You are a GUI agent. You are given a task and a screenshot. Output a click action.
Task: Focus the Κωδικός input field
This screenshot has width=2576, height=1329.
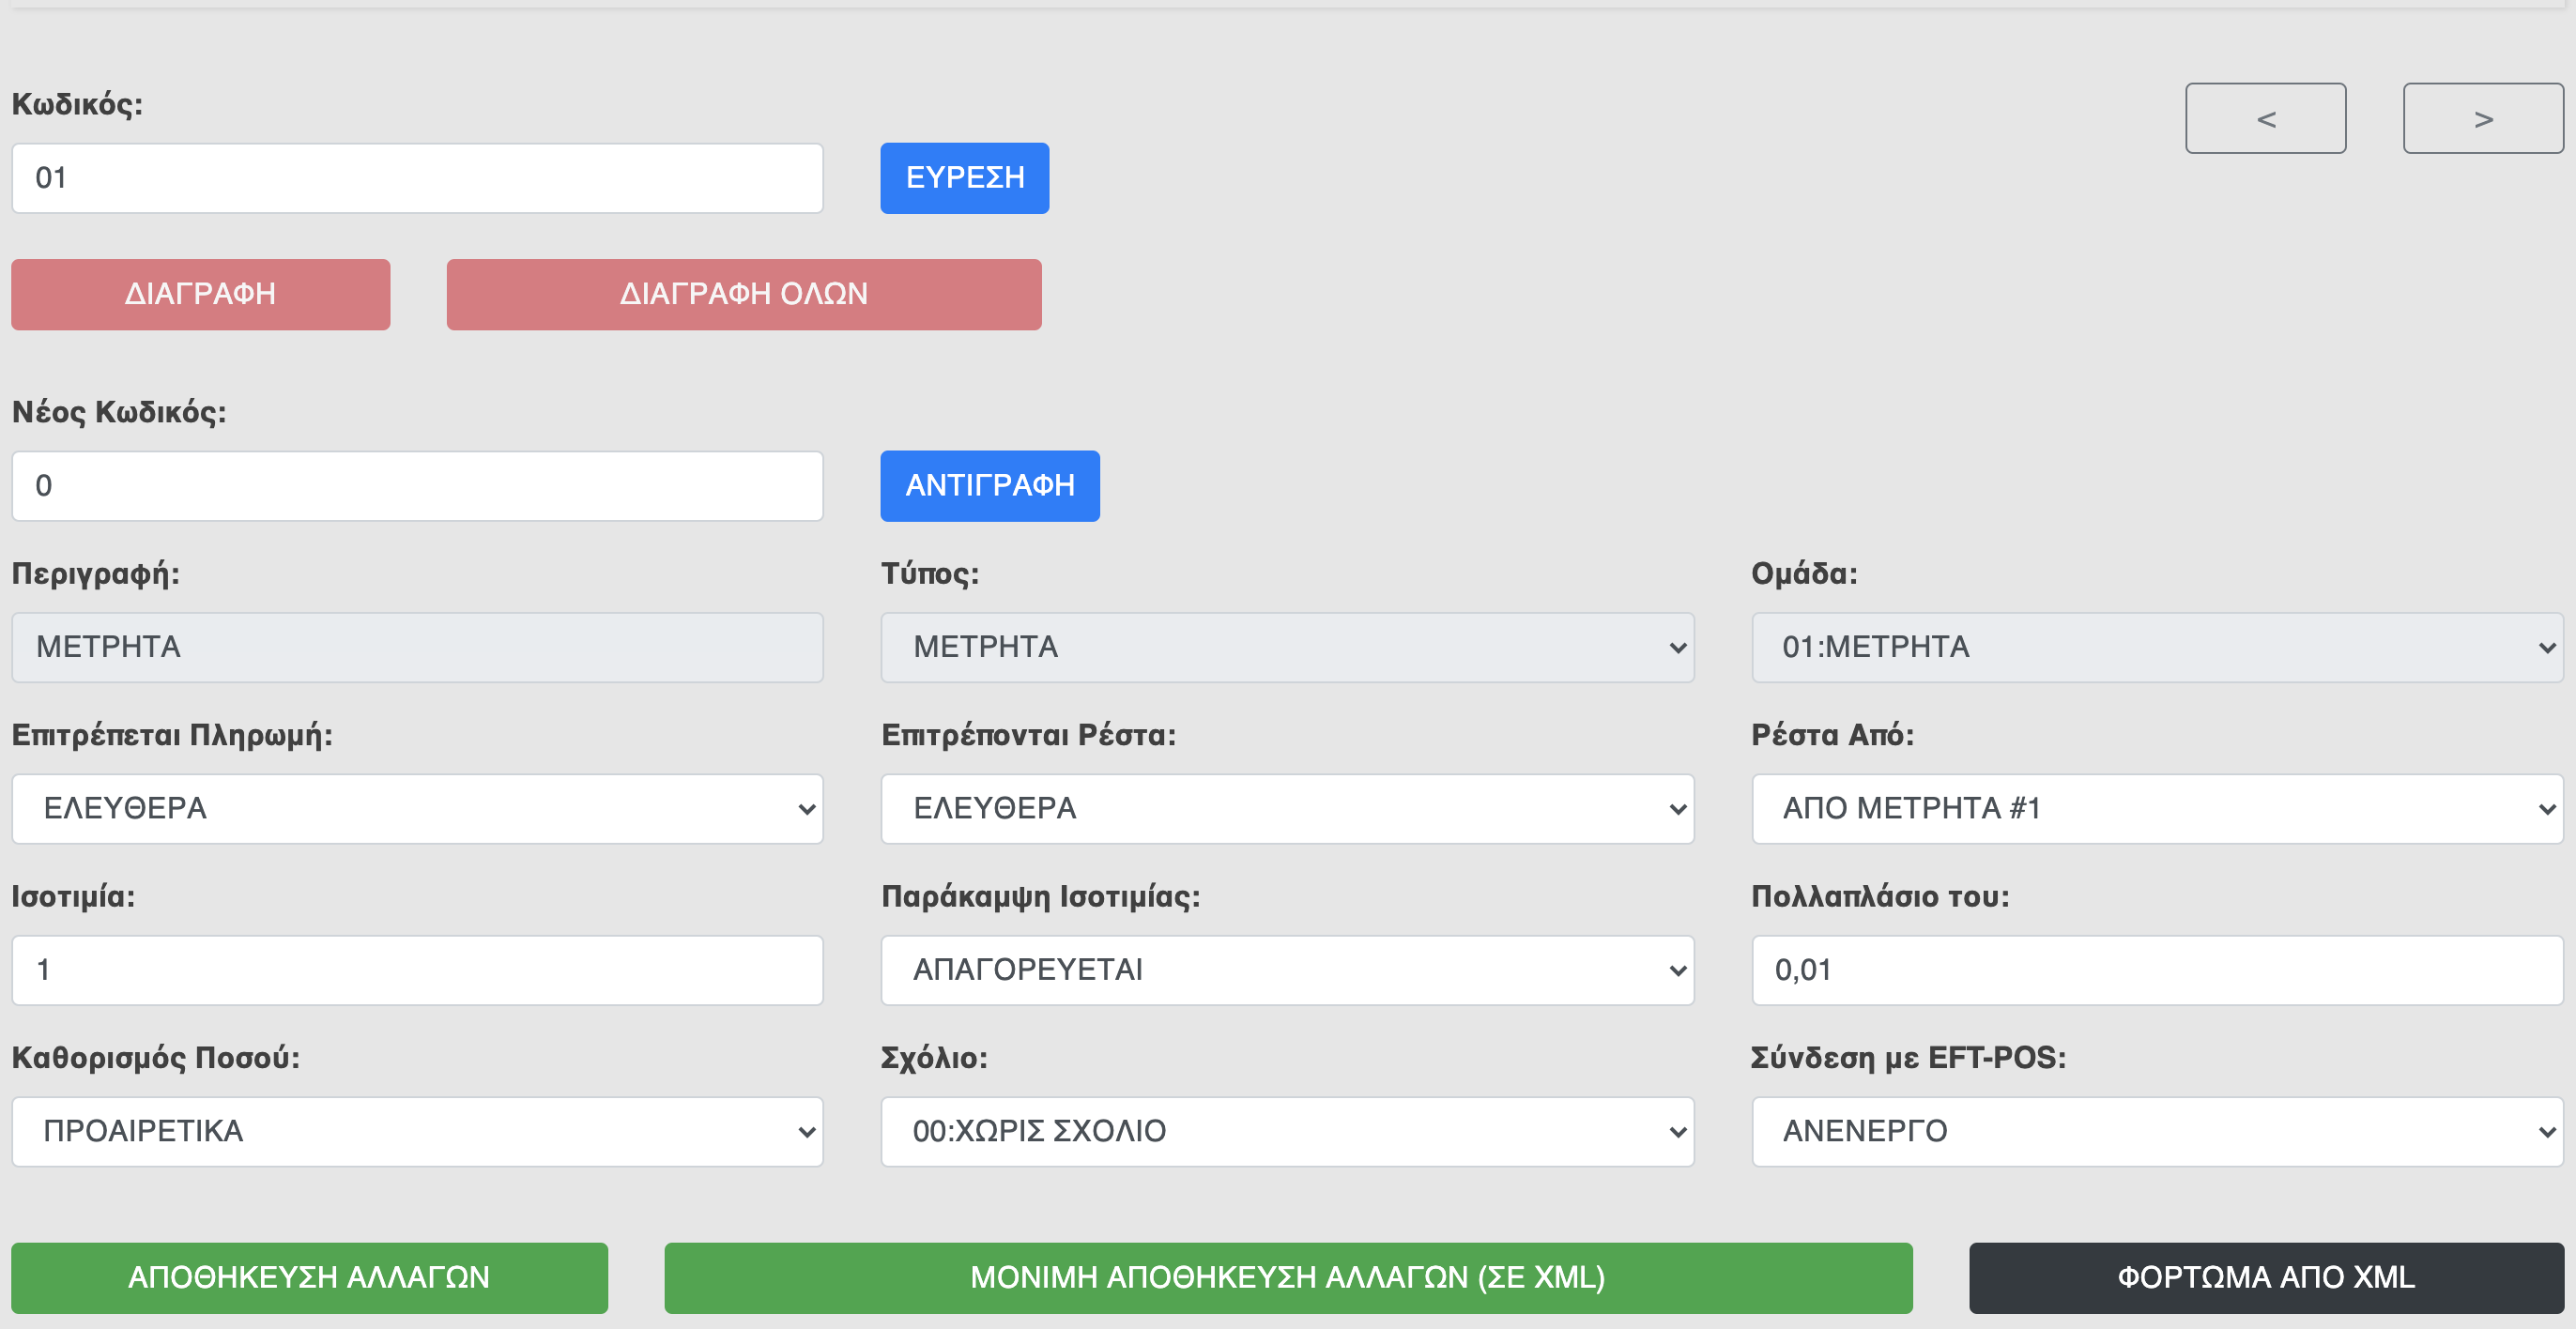point(417,178)
